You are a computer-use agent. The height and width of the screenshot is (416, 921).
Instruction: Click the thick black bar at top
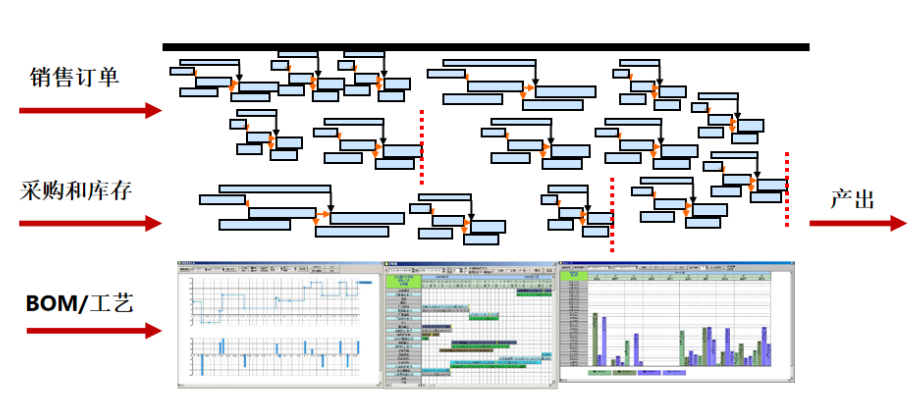pyautogui.click(x=486, y=46)
